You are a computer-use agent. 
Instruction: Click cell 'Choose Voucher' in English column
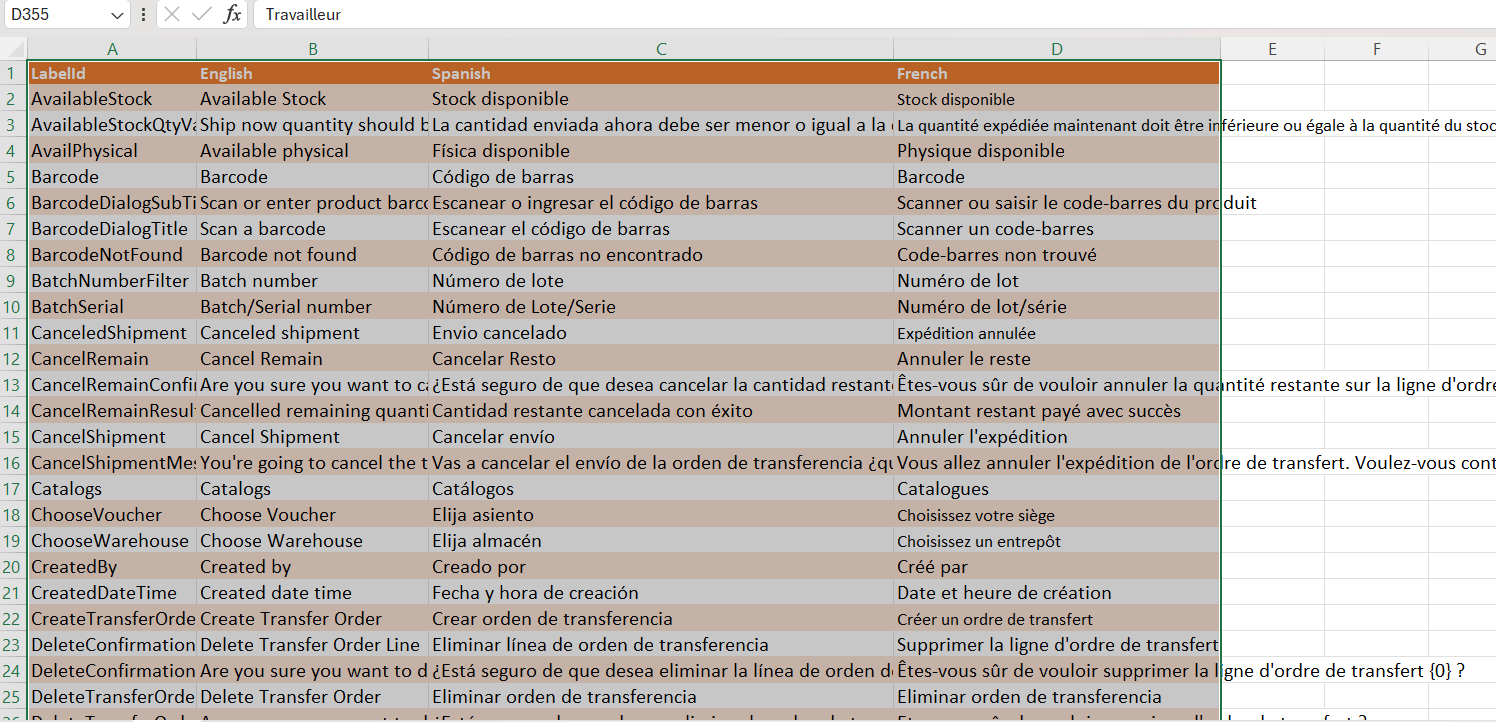(x=313, y=515)
